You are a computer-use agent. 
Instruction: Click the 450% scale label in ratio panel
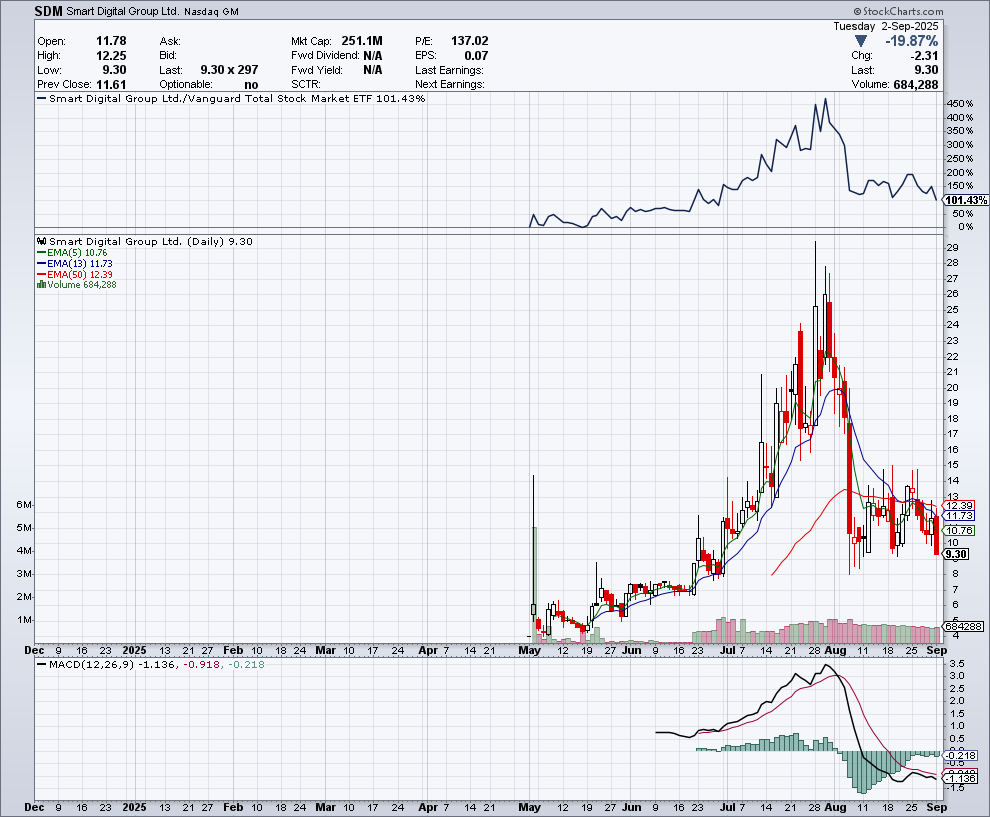960,104
